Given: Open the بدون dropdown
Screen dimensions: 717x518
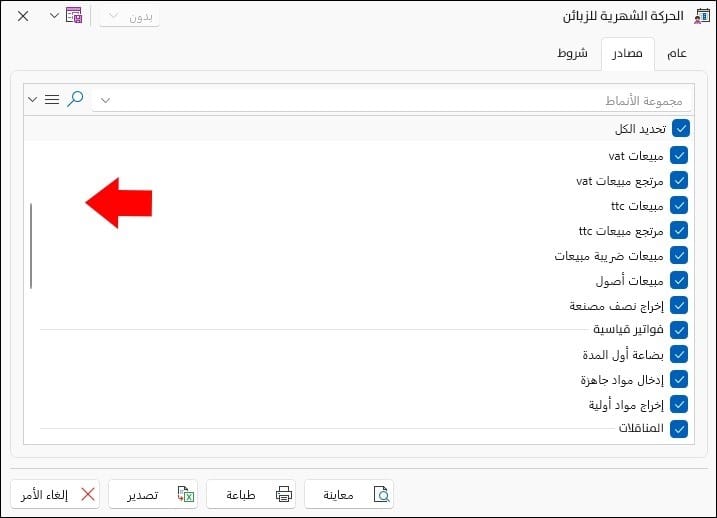Looking at the screenshot, I should [x=130, y=17].
